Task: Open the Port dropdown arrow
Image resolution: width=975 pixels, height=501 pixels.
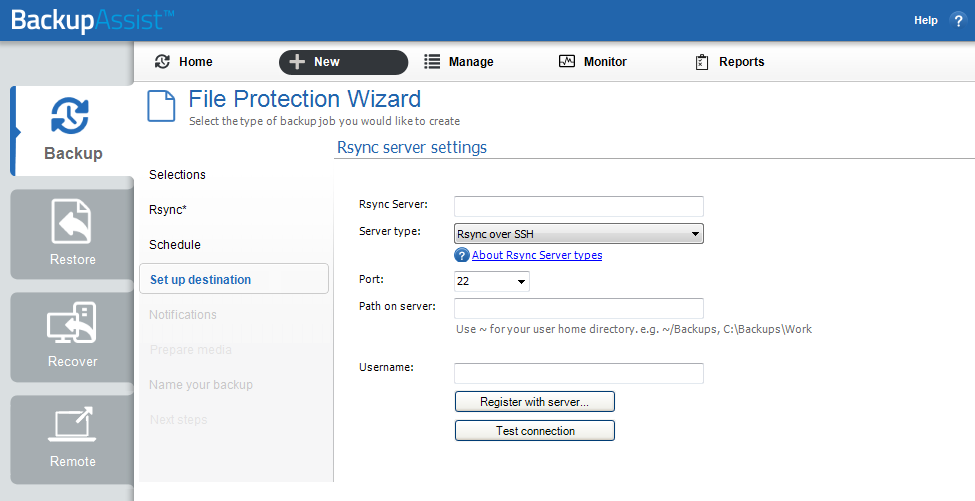Action: point(521,282)
